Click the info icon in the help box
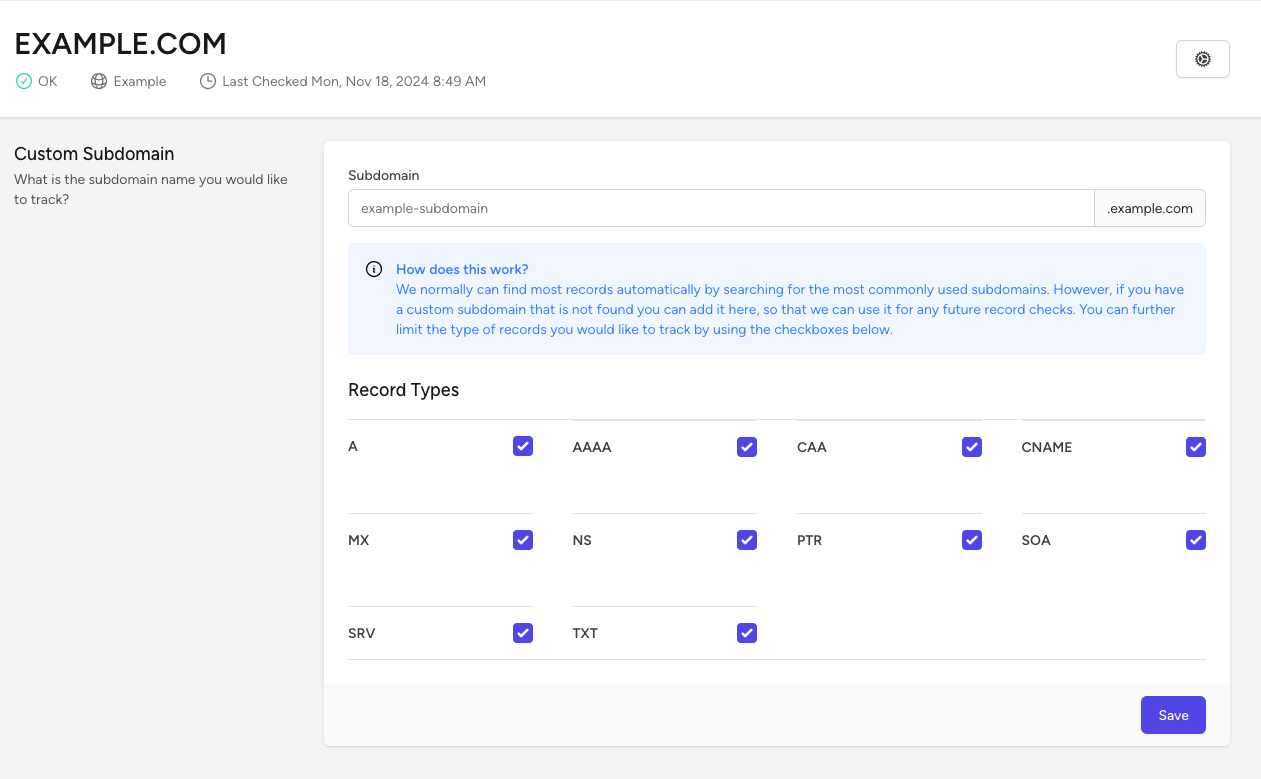The width and height of the screenshot is (1261, 779). point(374,269)
